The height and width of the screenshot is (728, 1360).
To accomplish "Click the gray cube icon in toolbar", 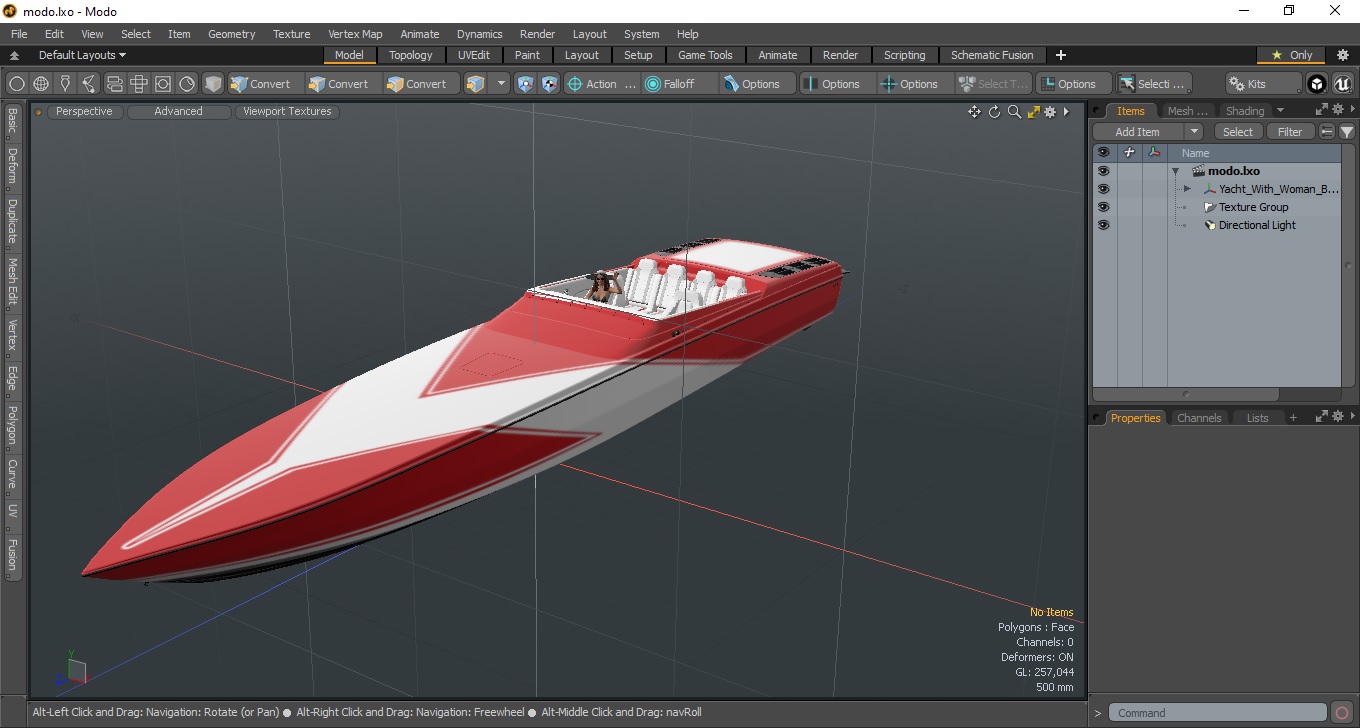I will [213, 84].
